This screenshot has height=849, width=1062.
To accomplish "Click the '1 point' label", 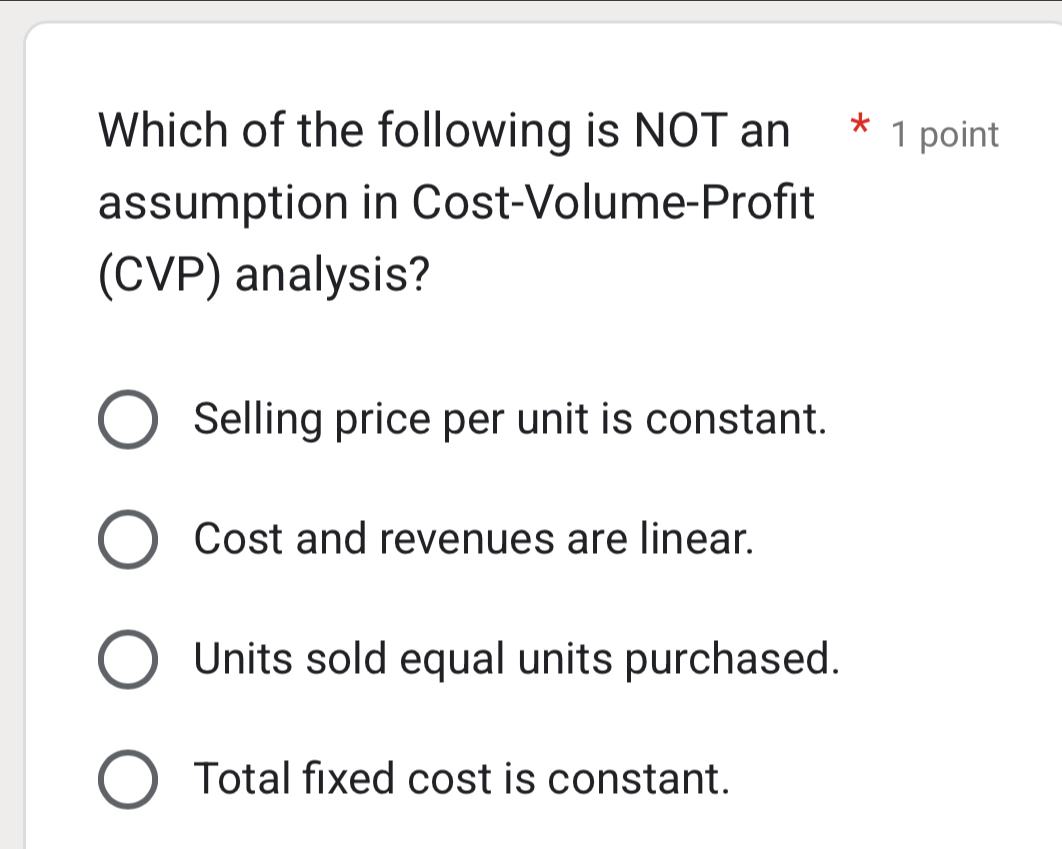I will pos(944,134).
